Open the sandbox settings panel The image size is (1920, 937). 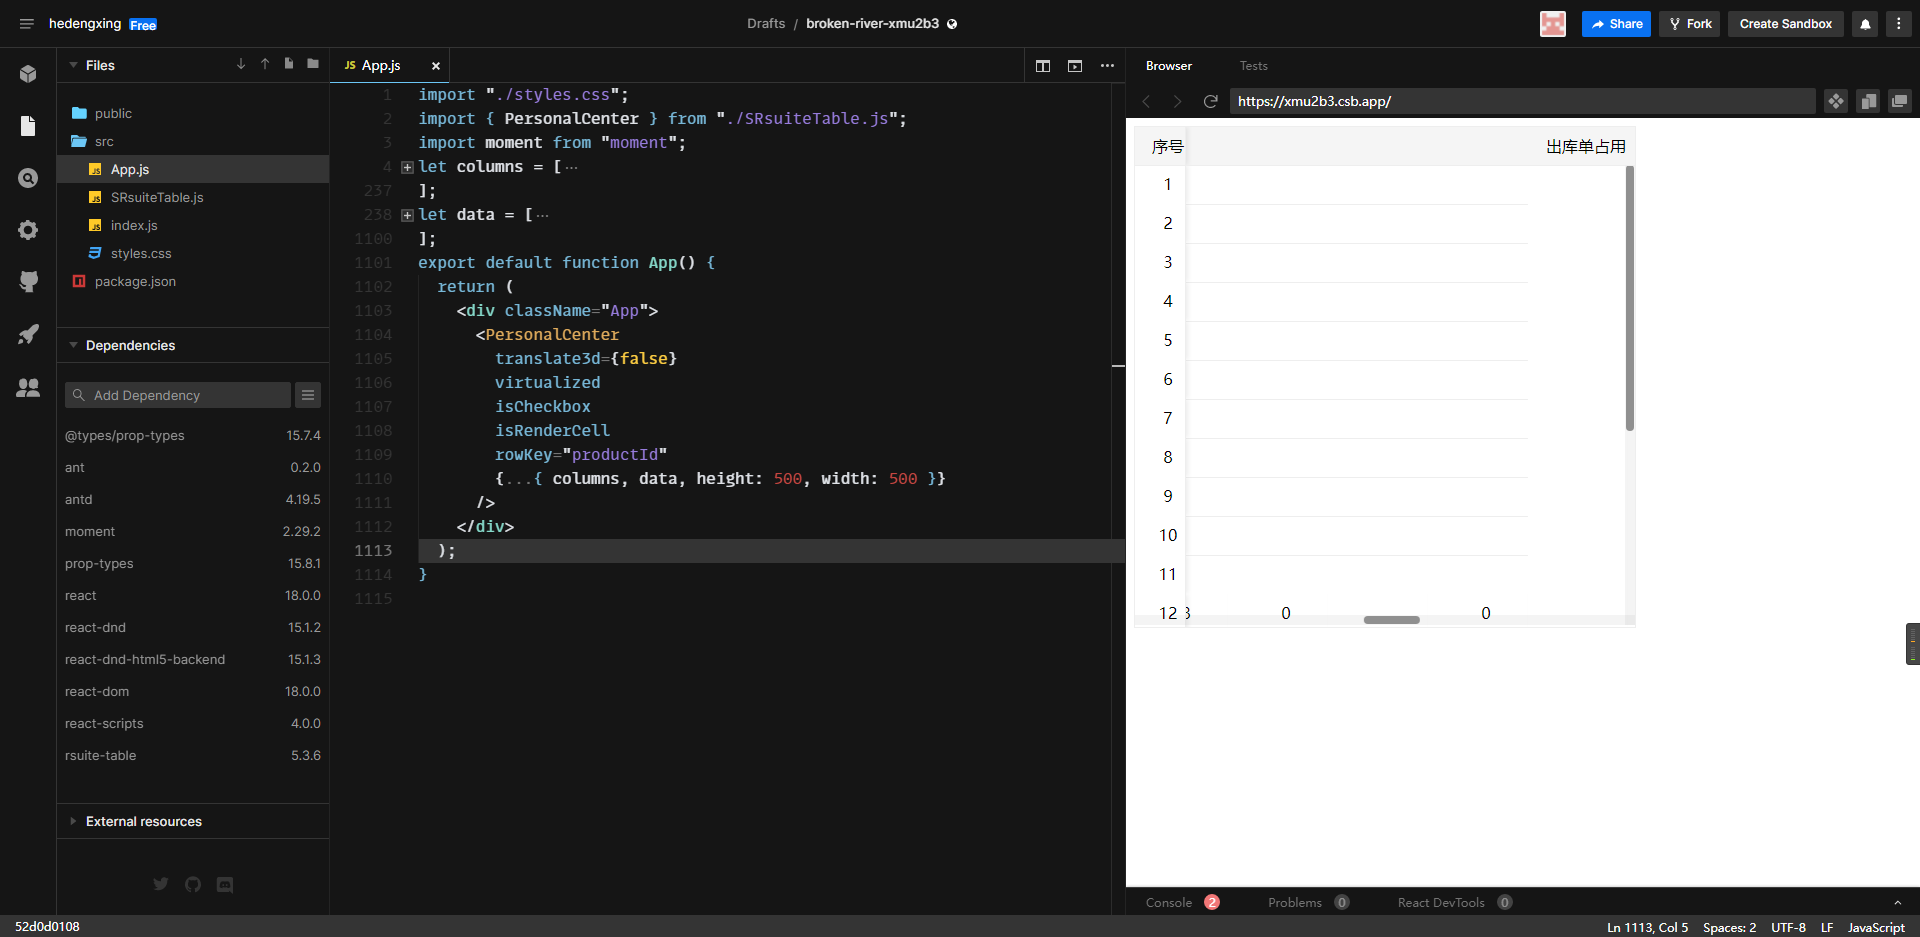tap(28, 230)
